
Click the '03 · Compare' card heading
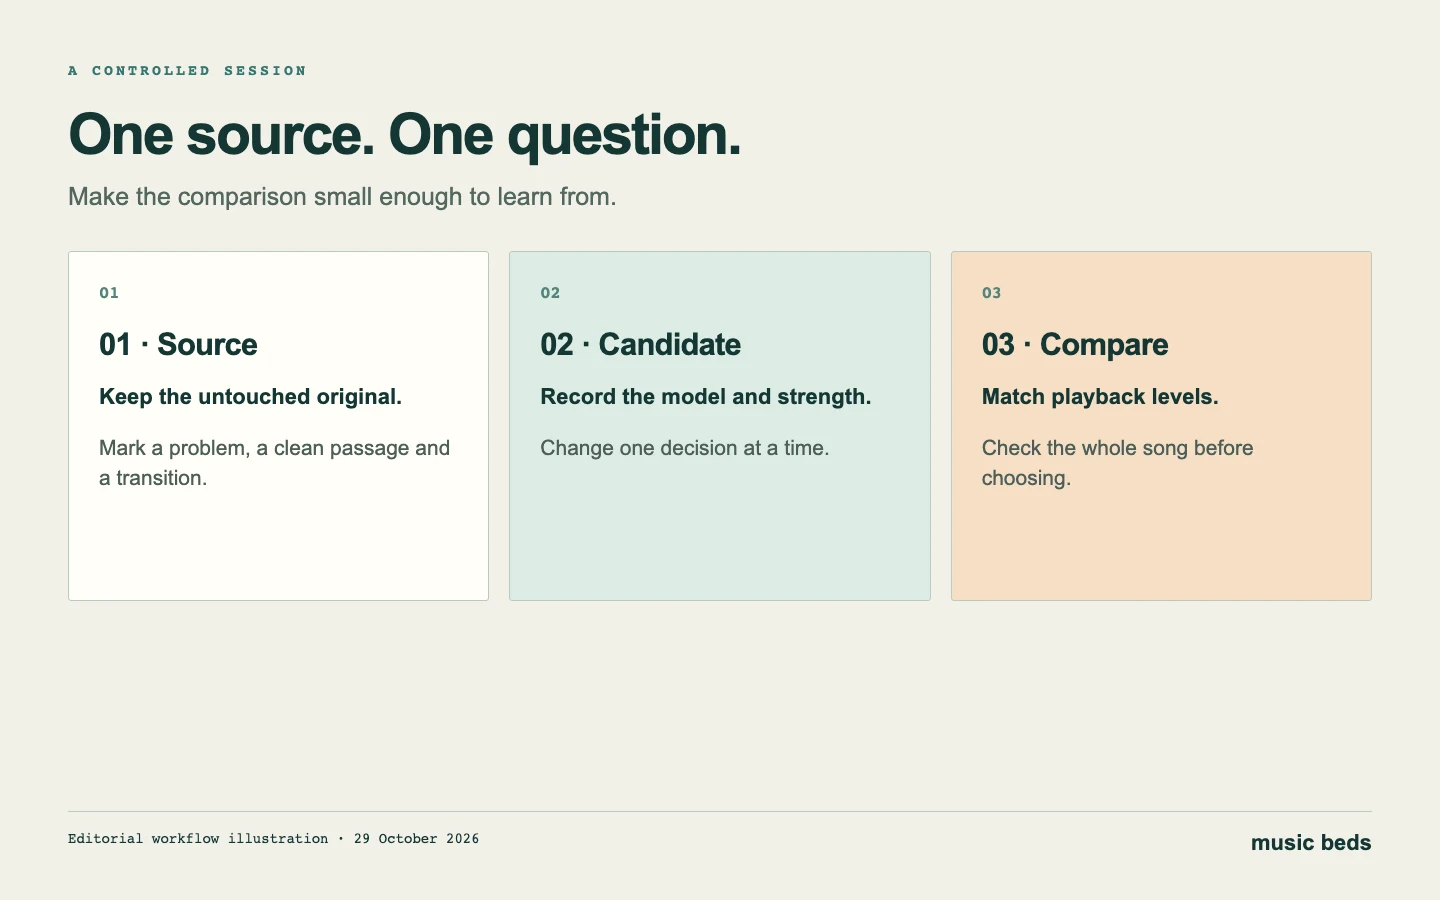point(1075,344)
